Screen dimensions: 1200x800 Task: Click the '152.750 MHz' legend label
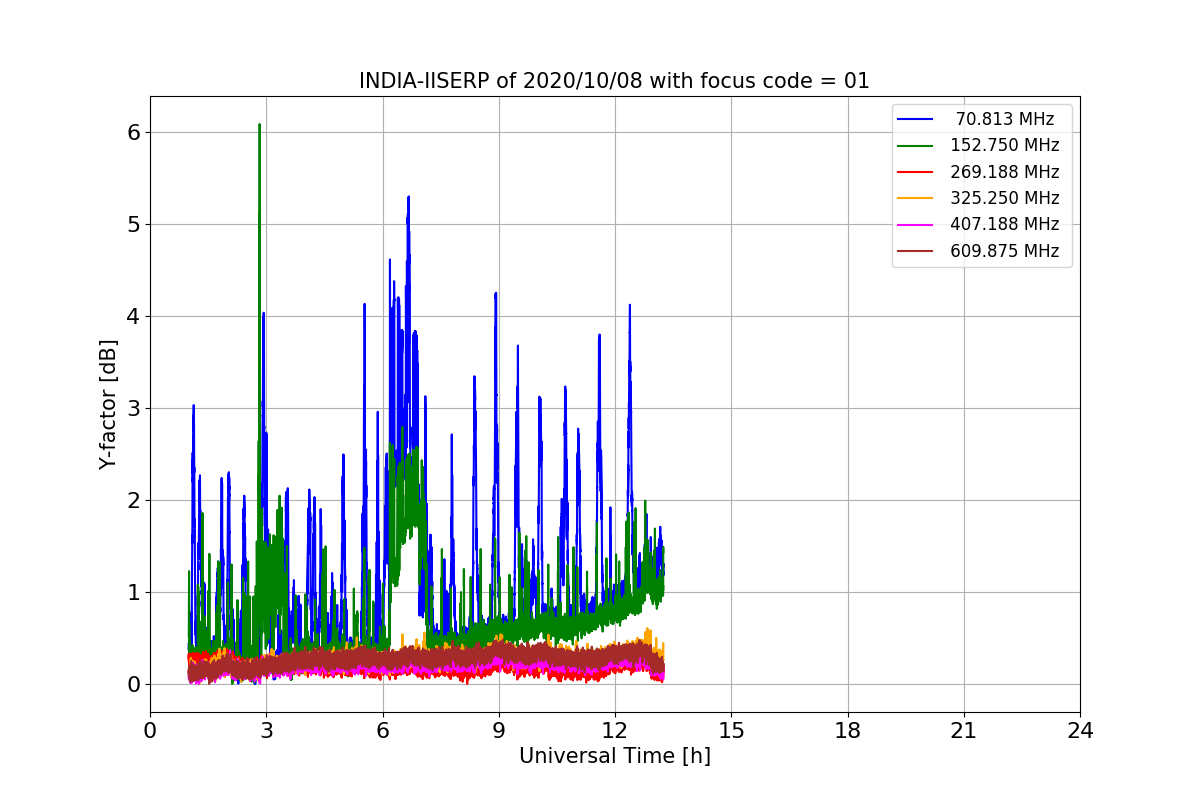pyautogui.click(x=1005, y=145)
